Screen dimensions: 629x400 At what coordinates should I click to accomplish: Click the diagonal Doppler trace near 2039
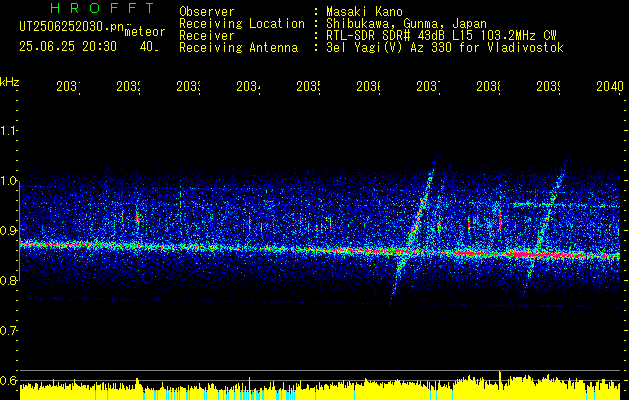(548, 225)
